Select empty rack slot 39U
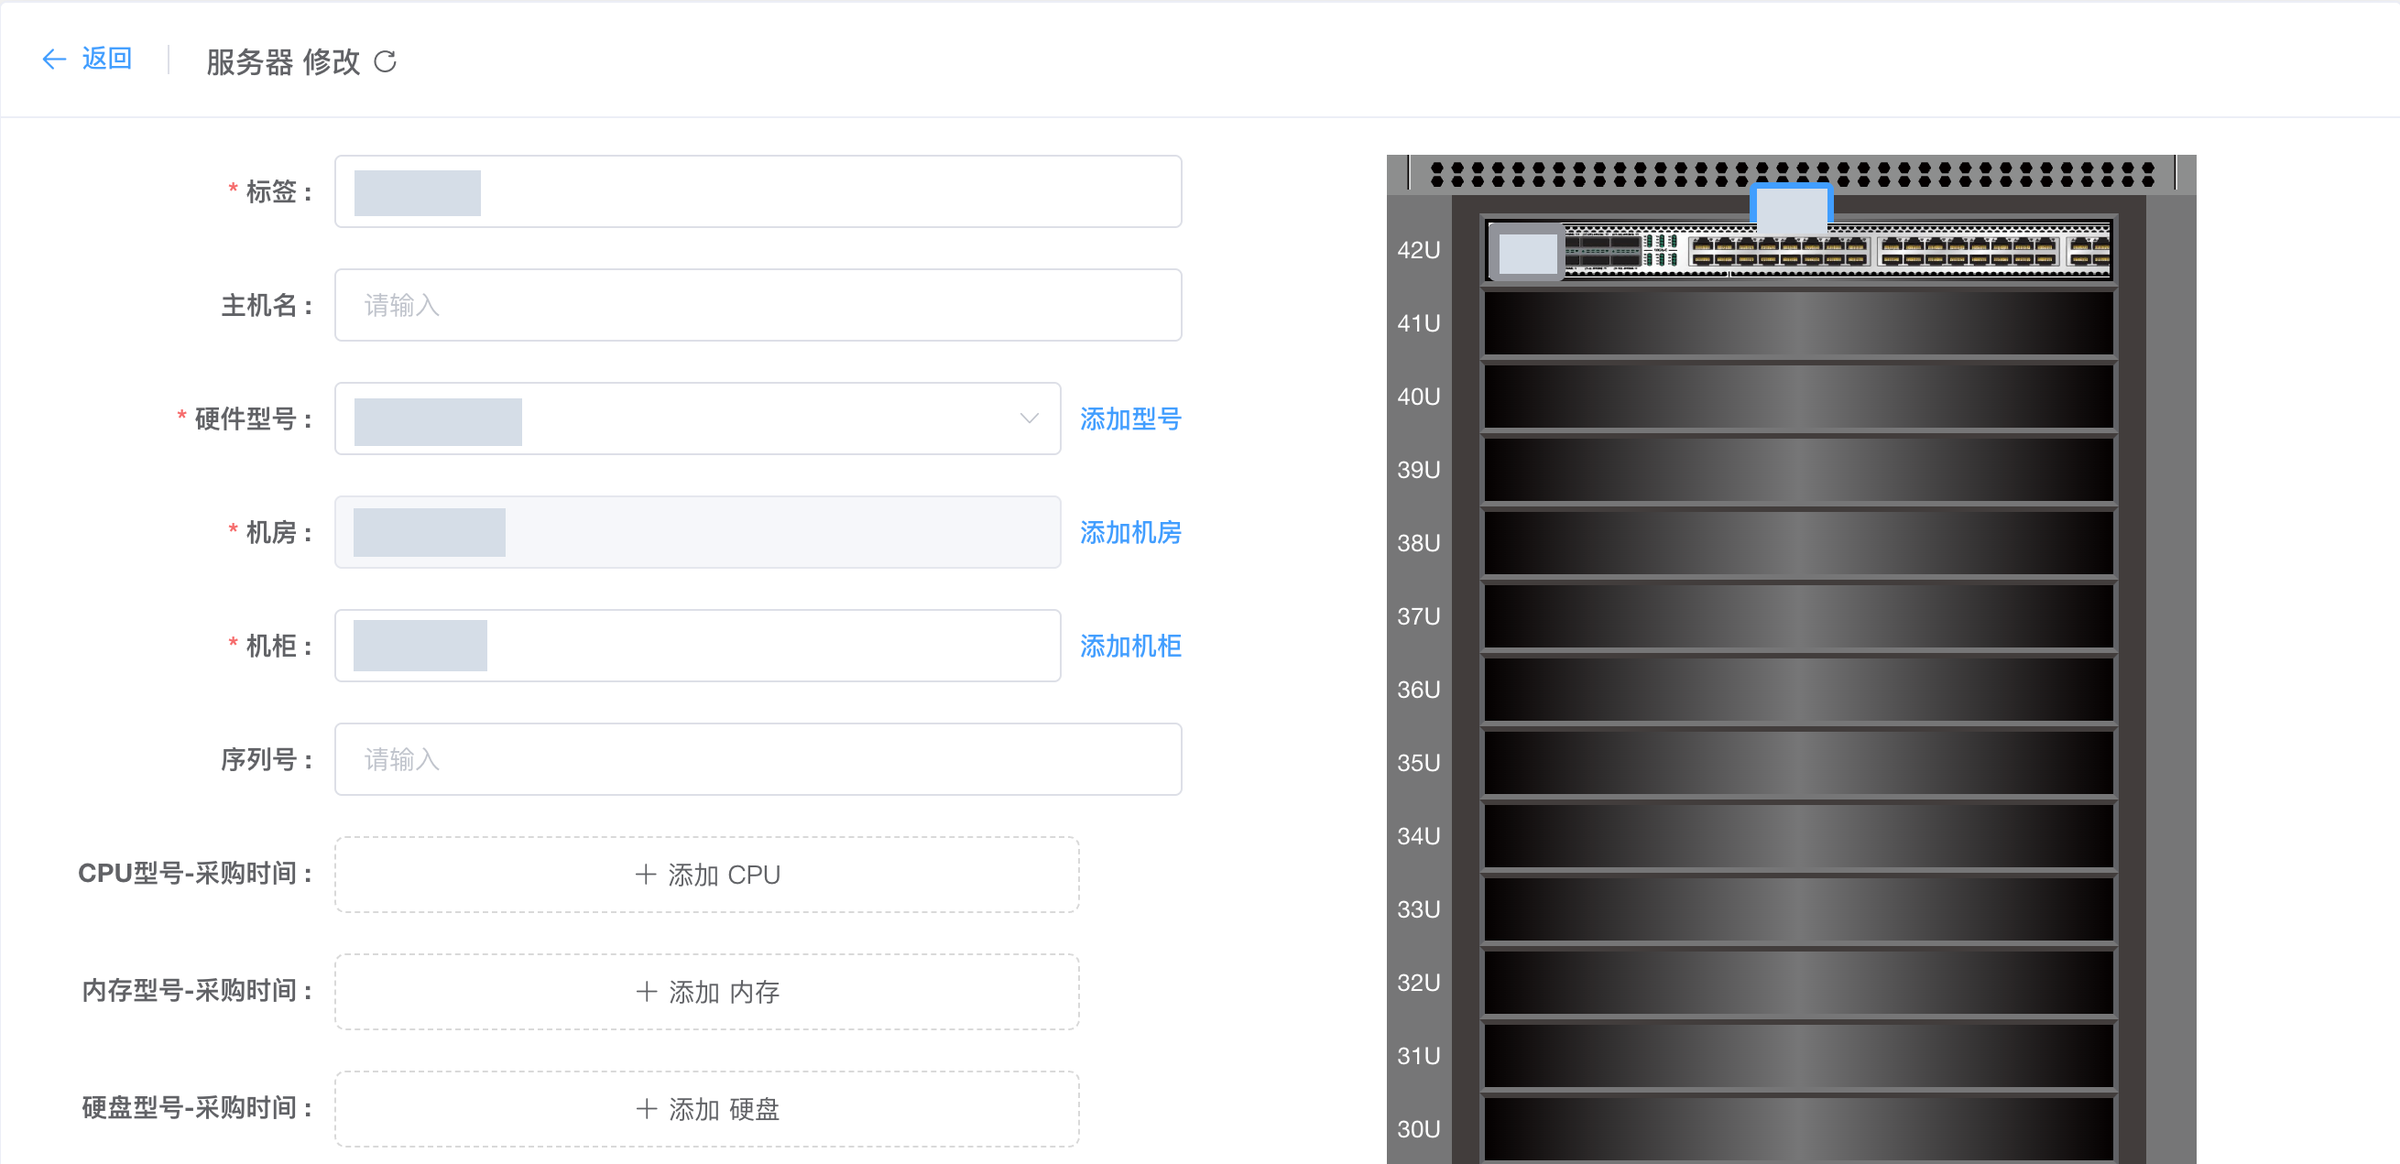Viewport: 2400px width, 1164px height. (1799, 469)
